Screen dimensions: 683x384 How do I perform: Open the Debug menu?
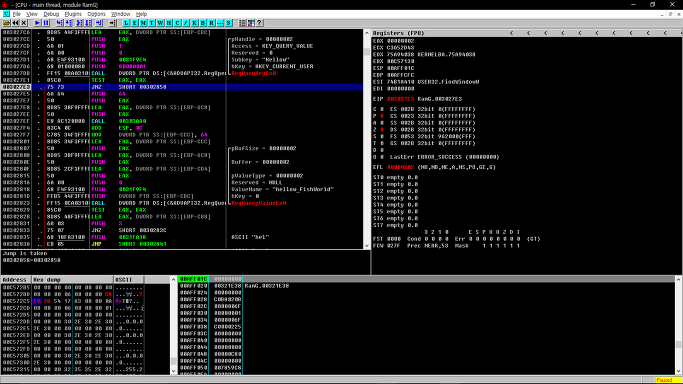[x=51, y=14]
